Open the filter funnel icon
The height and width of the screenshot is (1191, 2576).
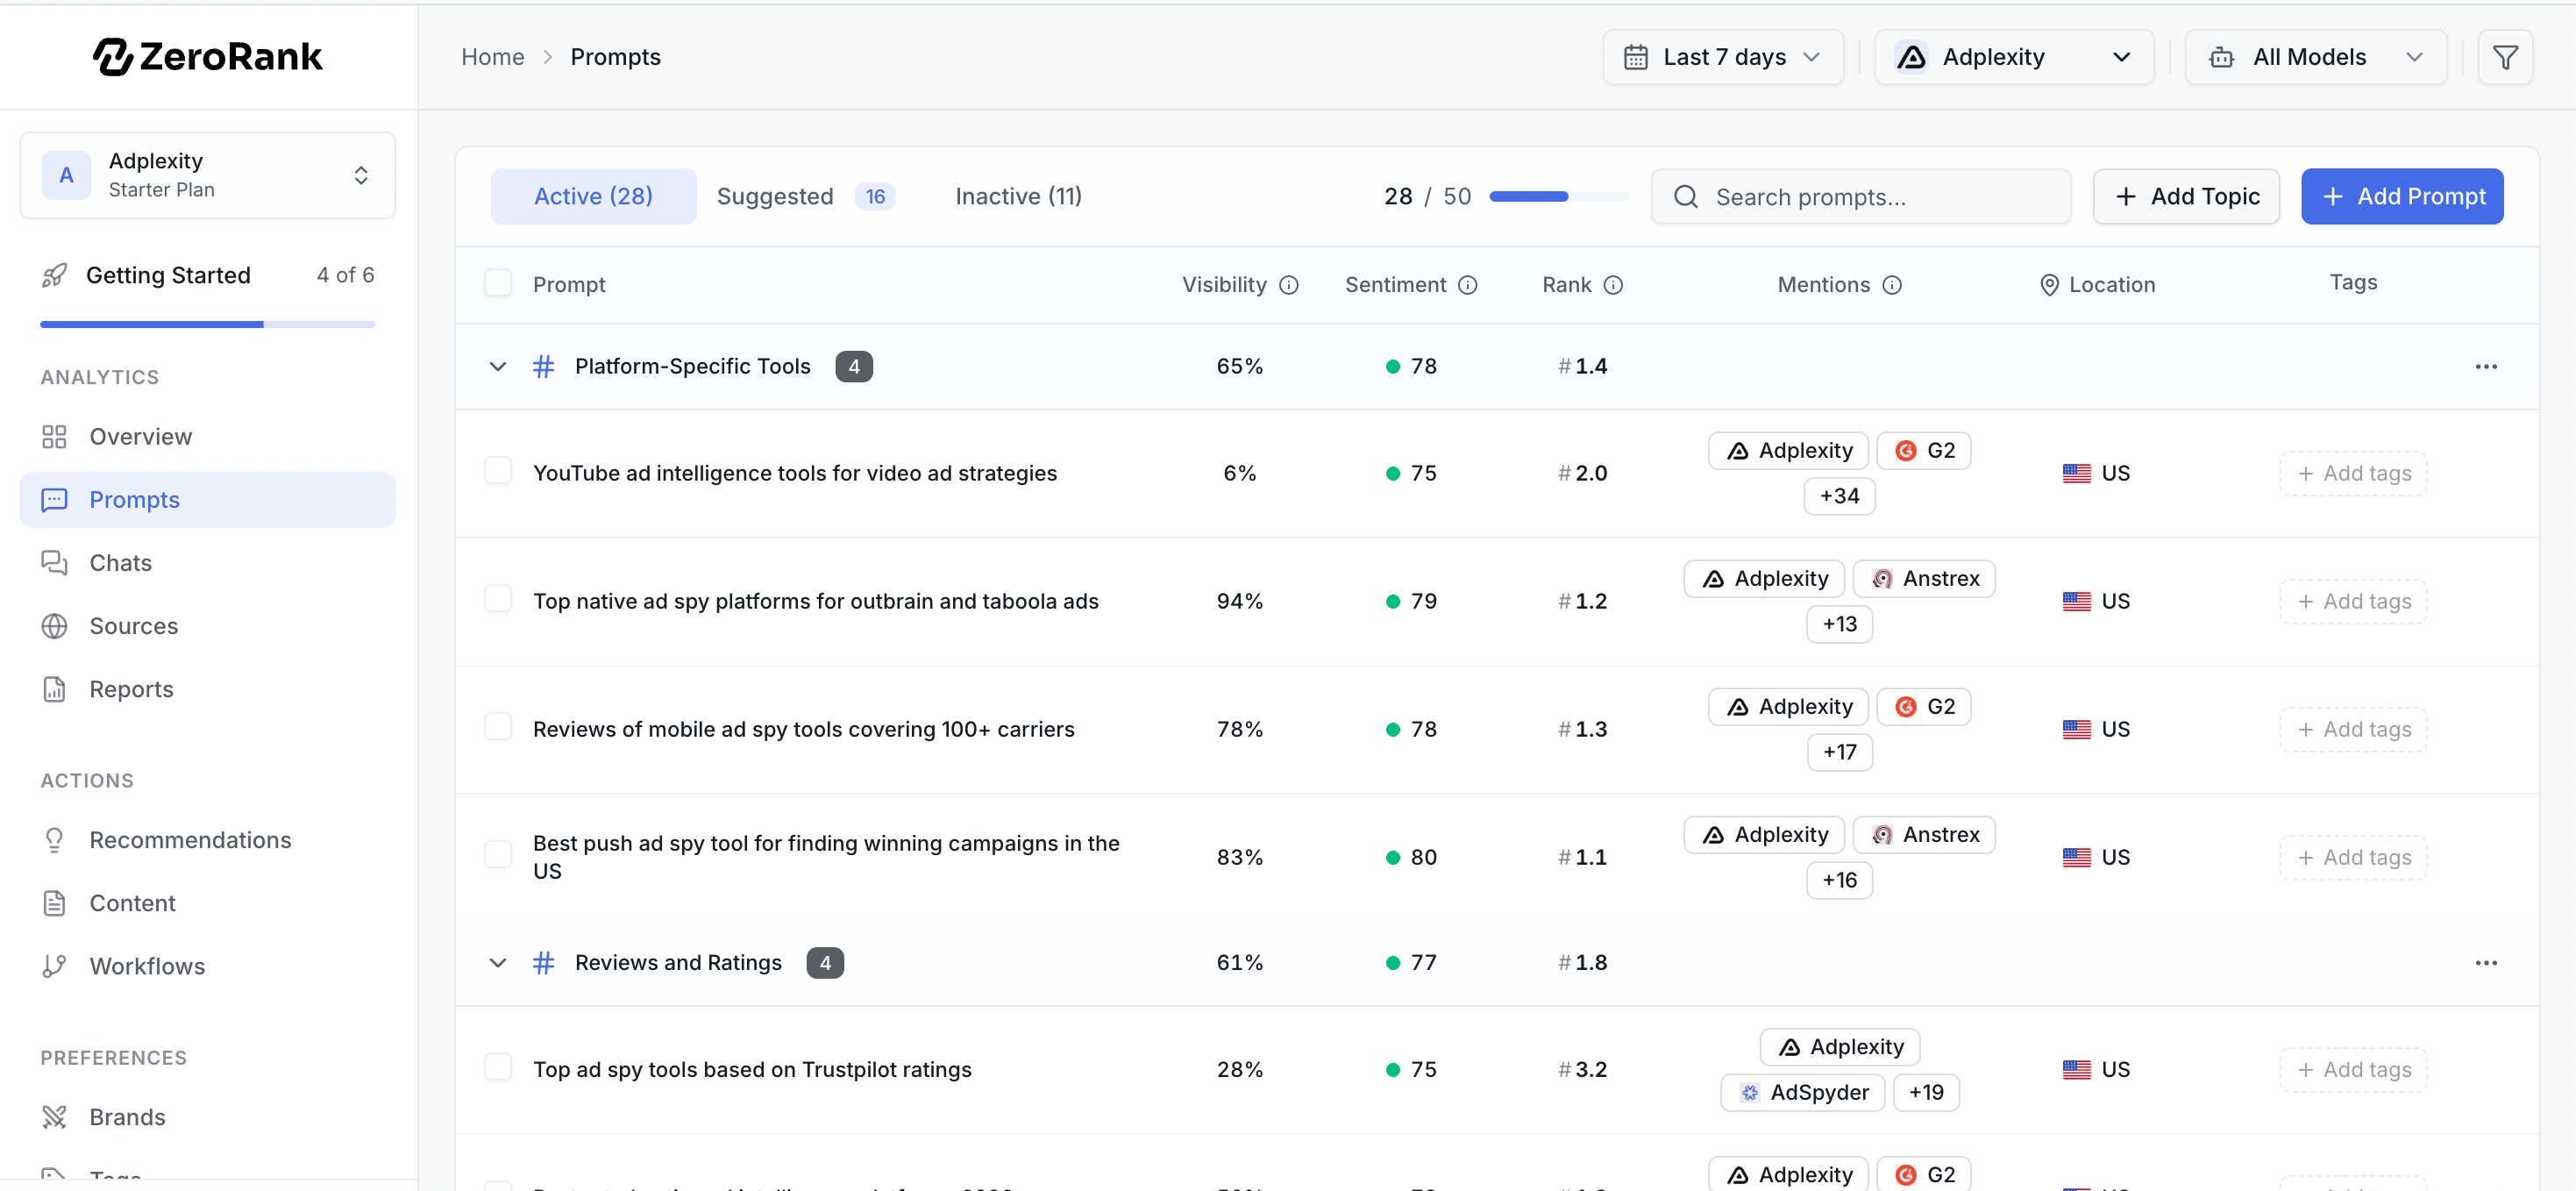click(2505, 57)
